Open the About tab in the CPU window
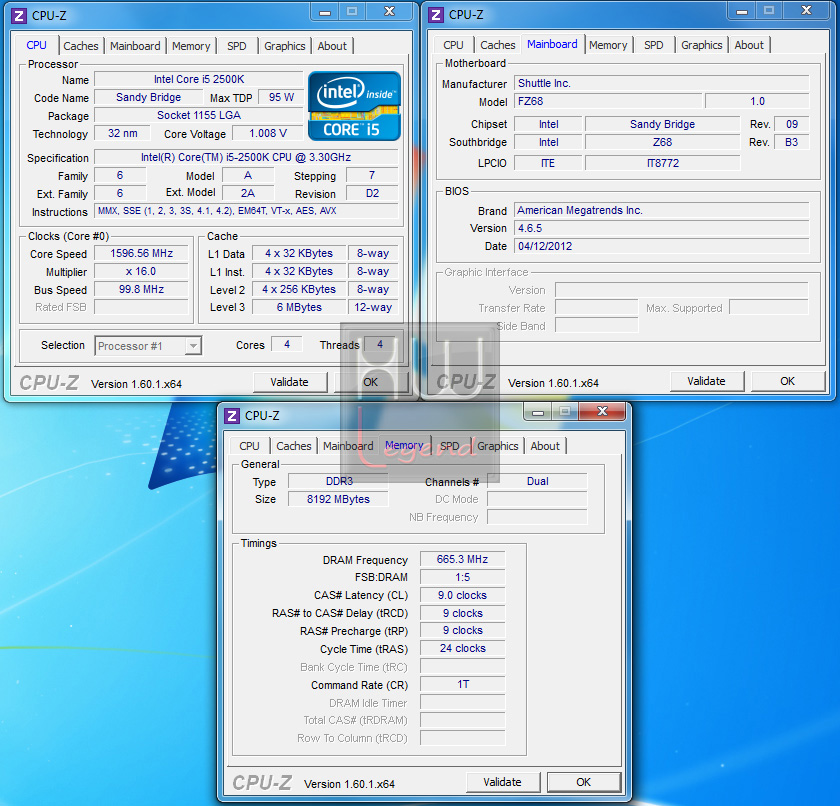 pyautogui.click(x=332, y=46)
